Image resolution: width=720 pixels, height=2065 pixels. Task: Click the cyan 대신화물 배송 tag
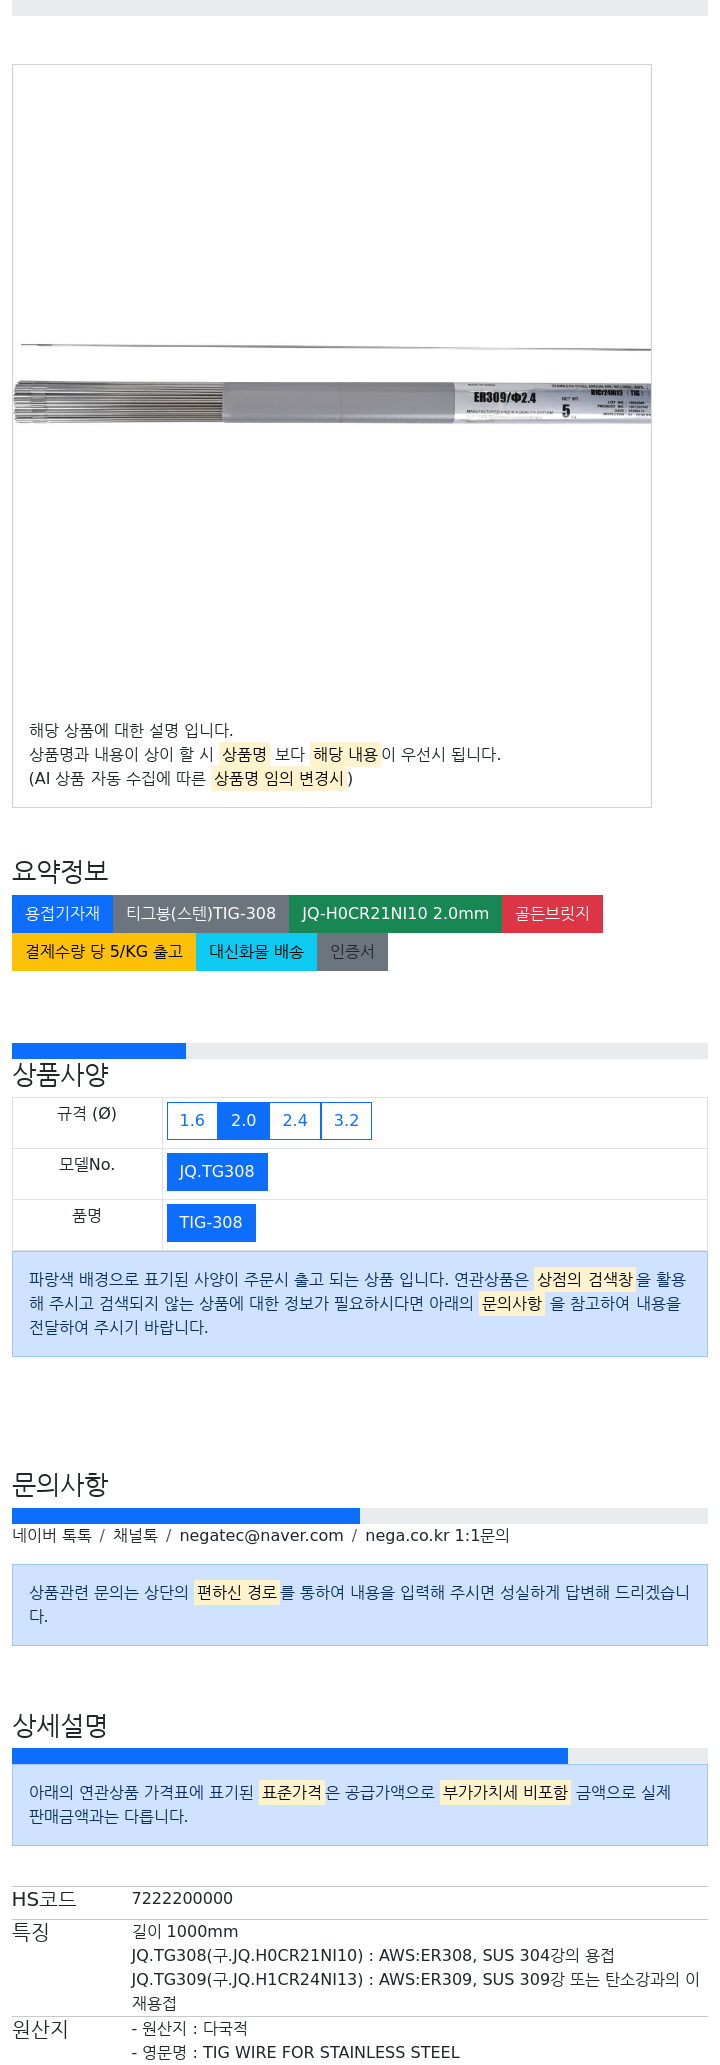tap(256, 951)
